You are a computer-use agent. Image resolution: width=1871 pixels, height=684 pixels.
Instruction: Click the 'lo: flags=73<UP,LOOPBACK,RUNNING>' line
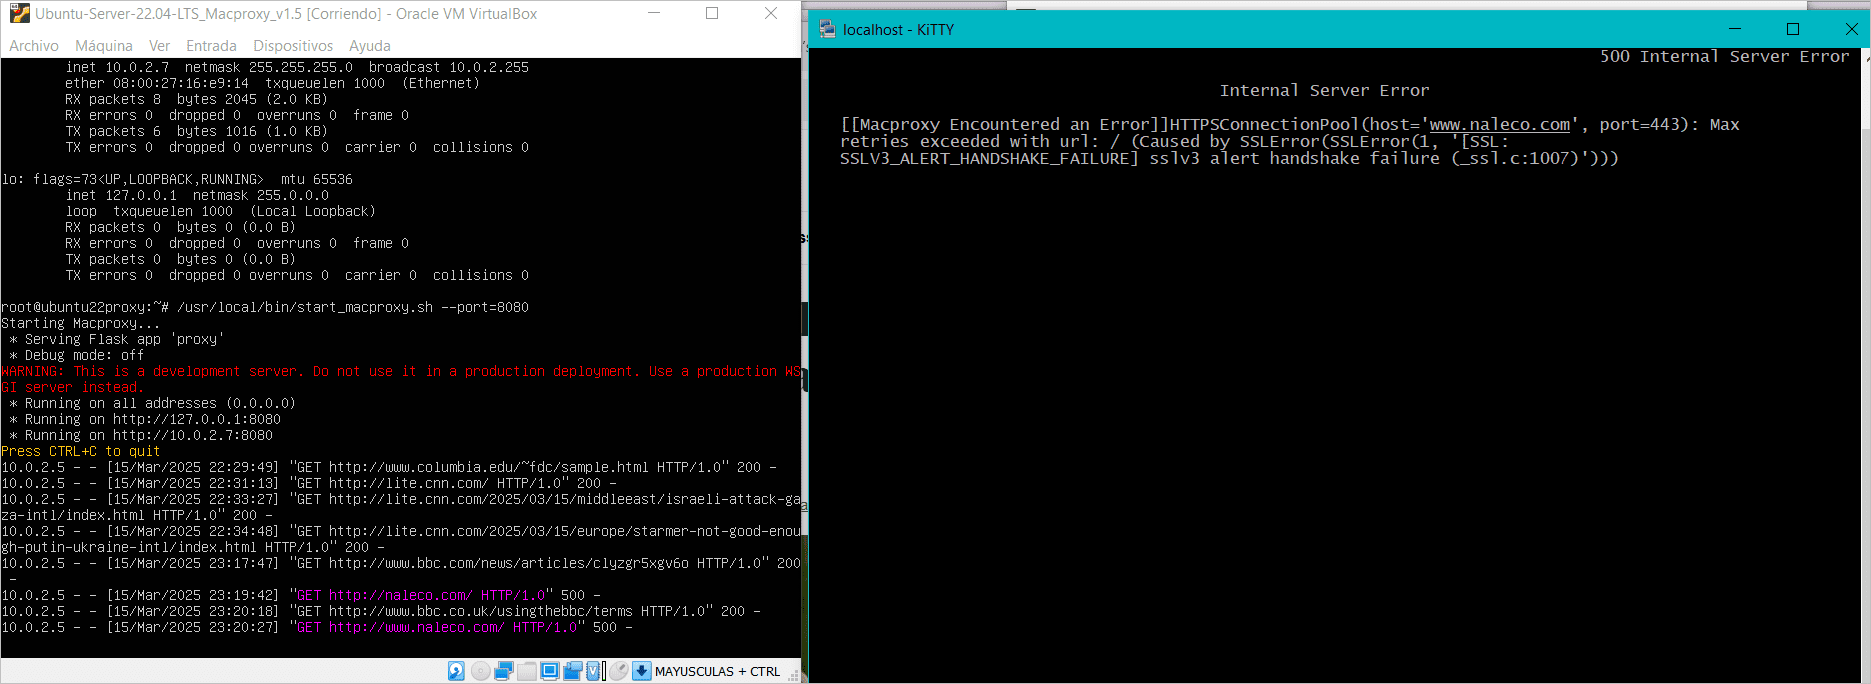point(177,179)
